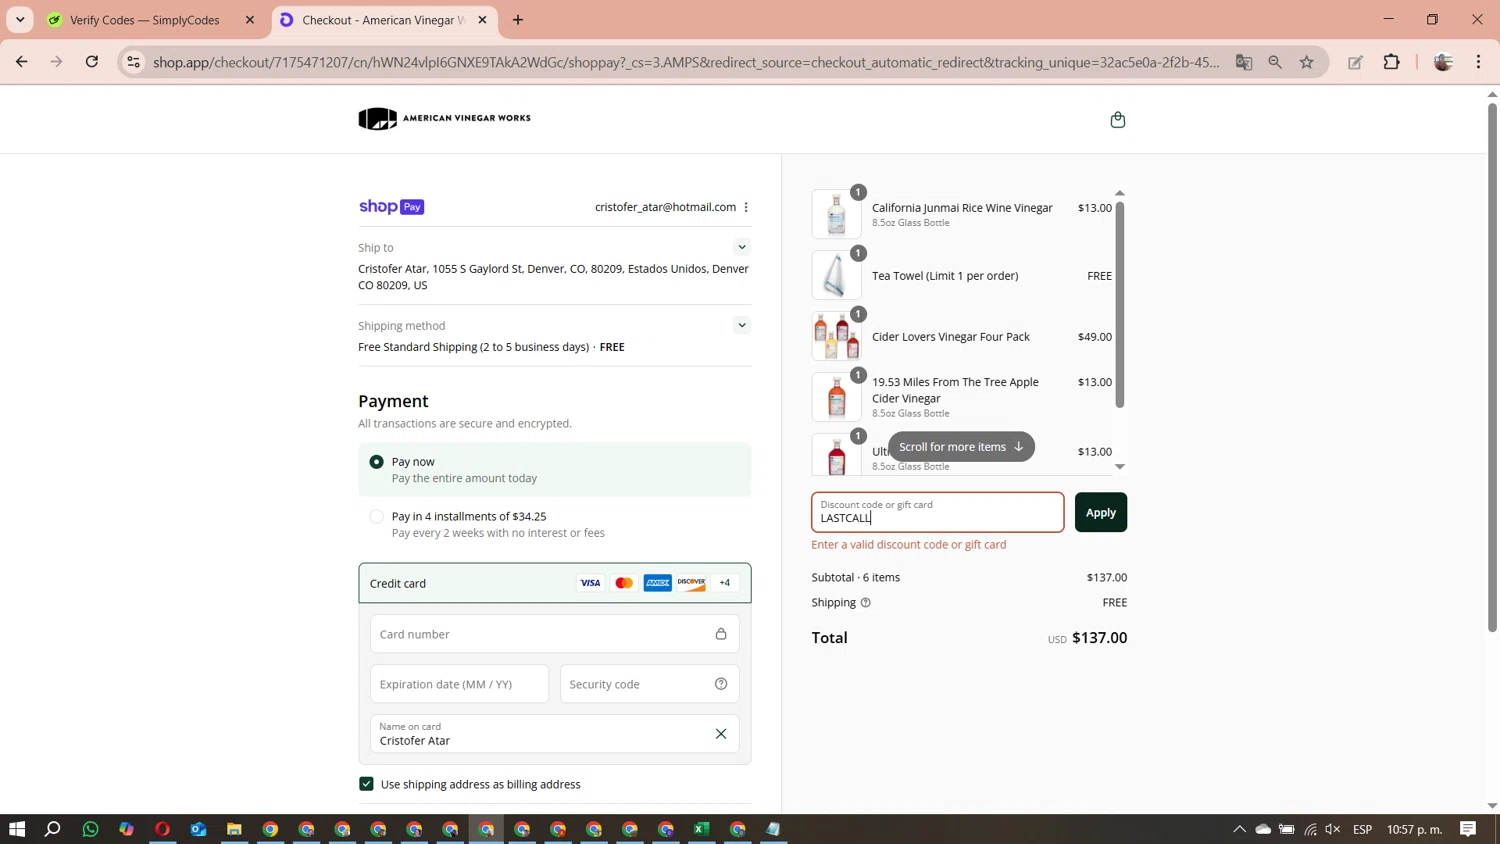Viewport: 1500px width, 844px height.
Task: Click the order items scroll down arrow
Action: coord(1120,467)
